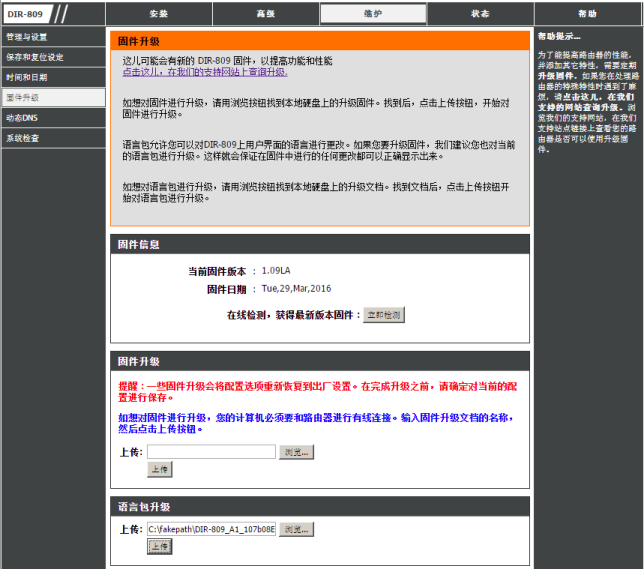Go to the 帮助 tab
The height and width of the screenshot is (569, 644).
(x=587, y=14)
